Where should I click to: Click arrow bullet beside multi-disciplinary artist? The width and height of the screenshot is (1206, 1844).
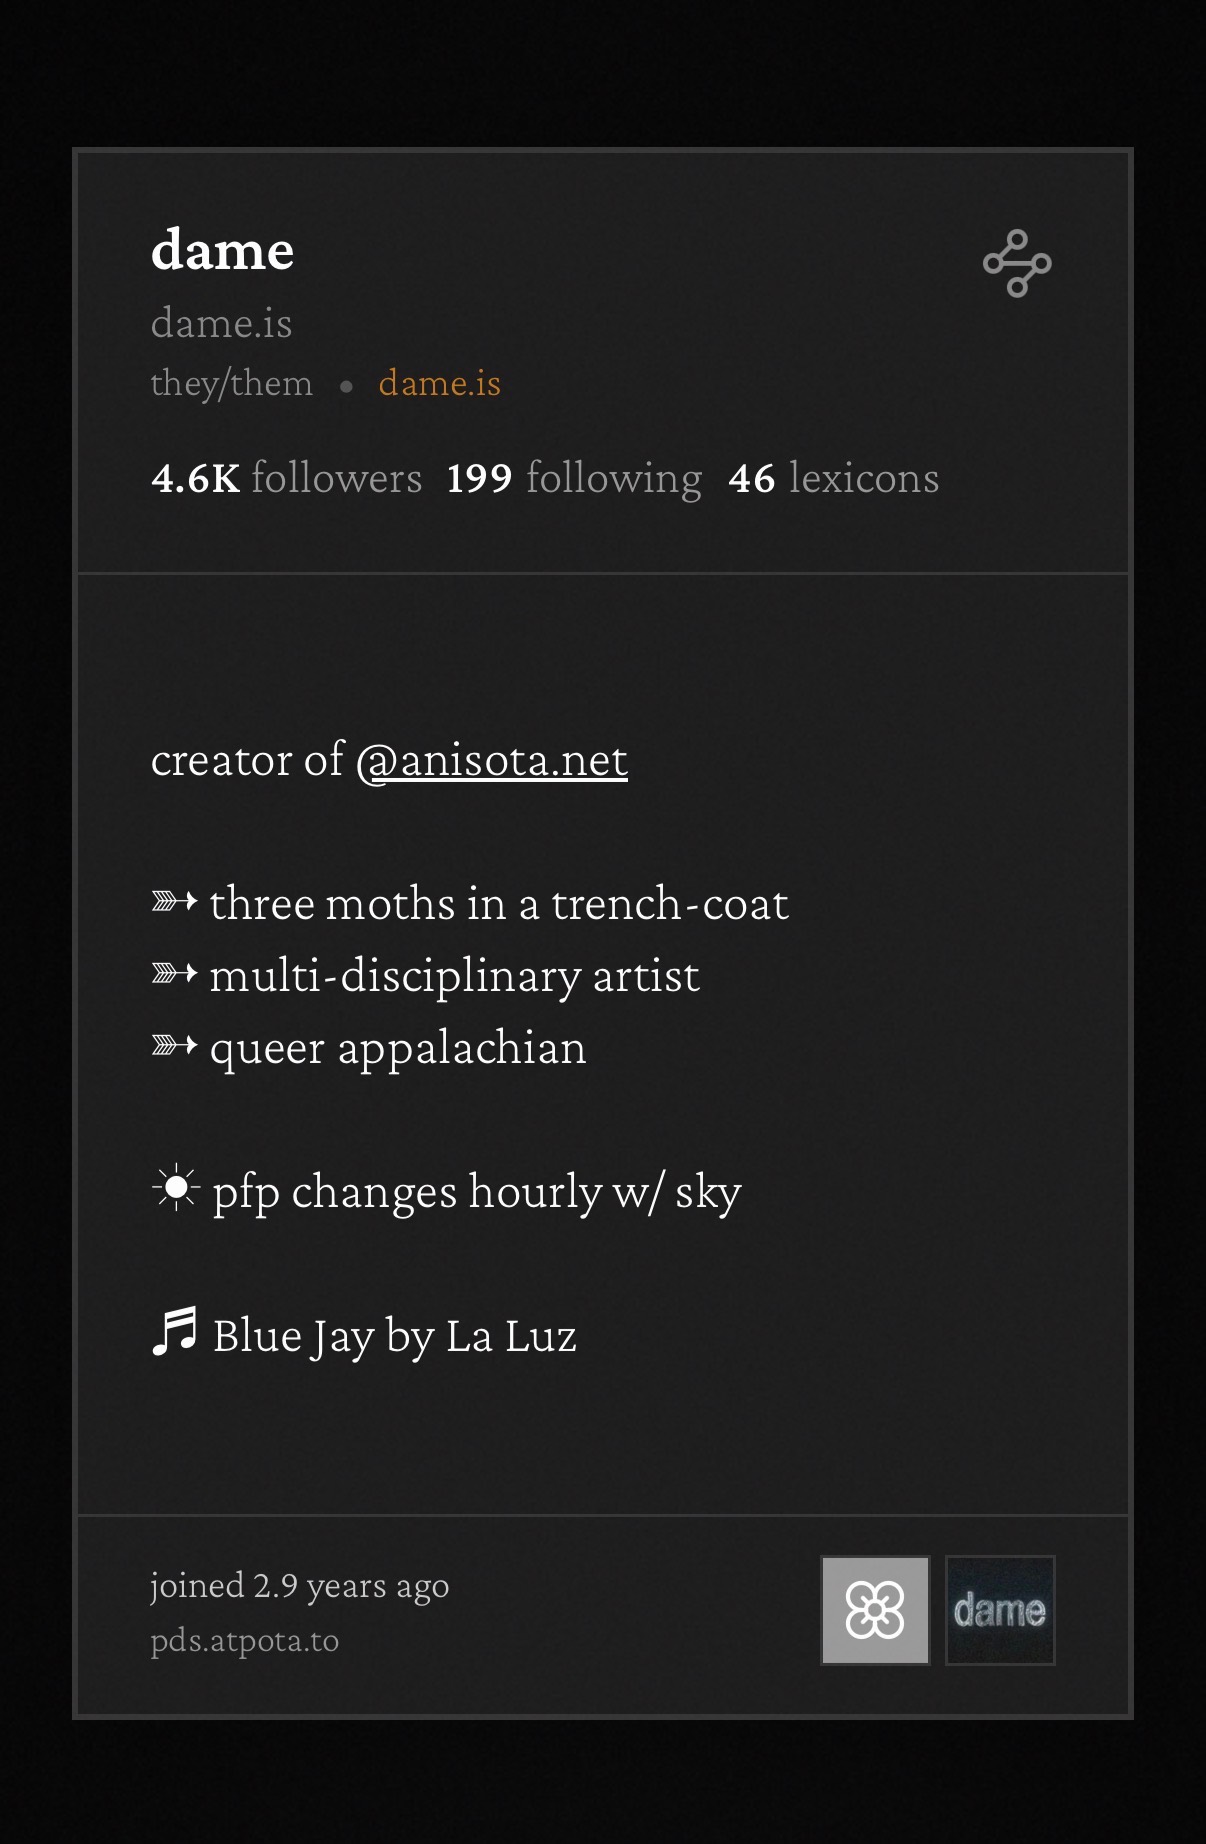pos(174,974)
